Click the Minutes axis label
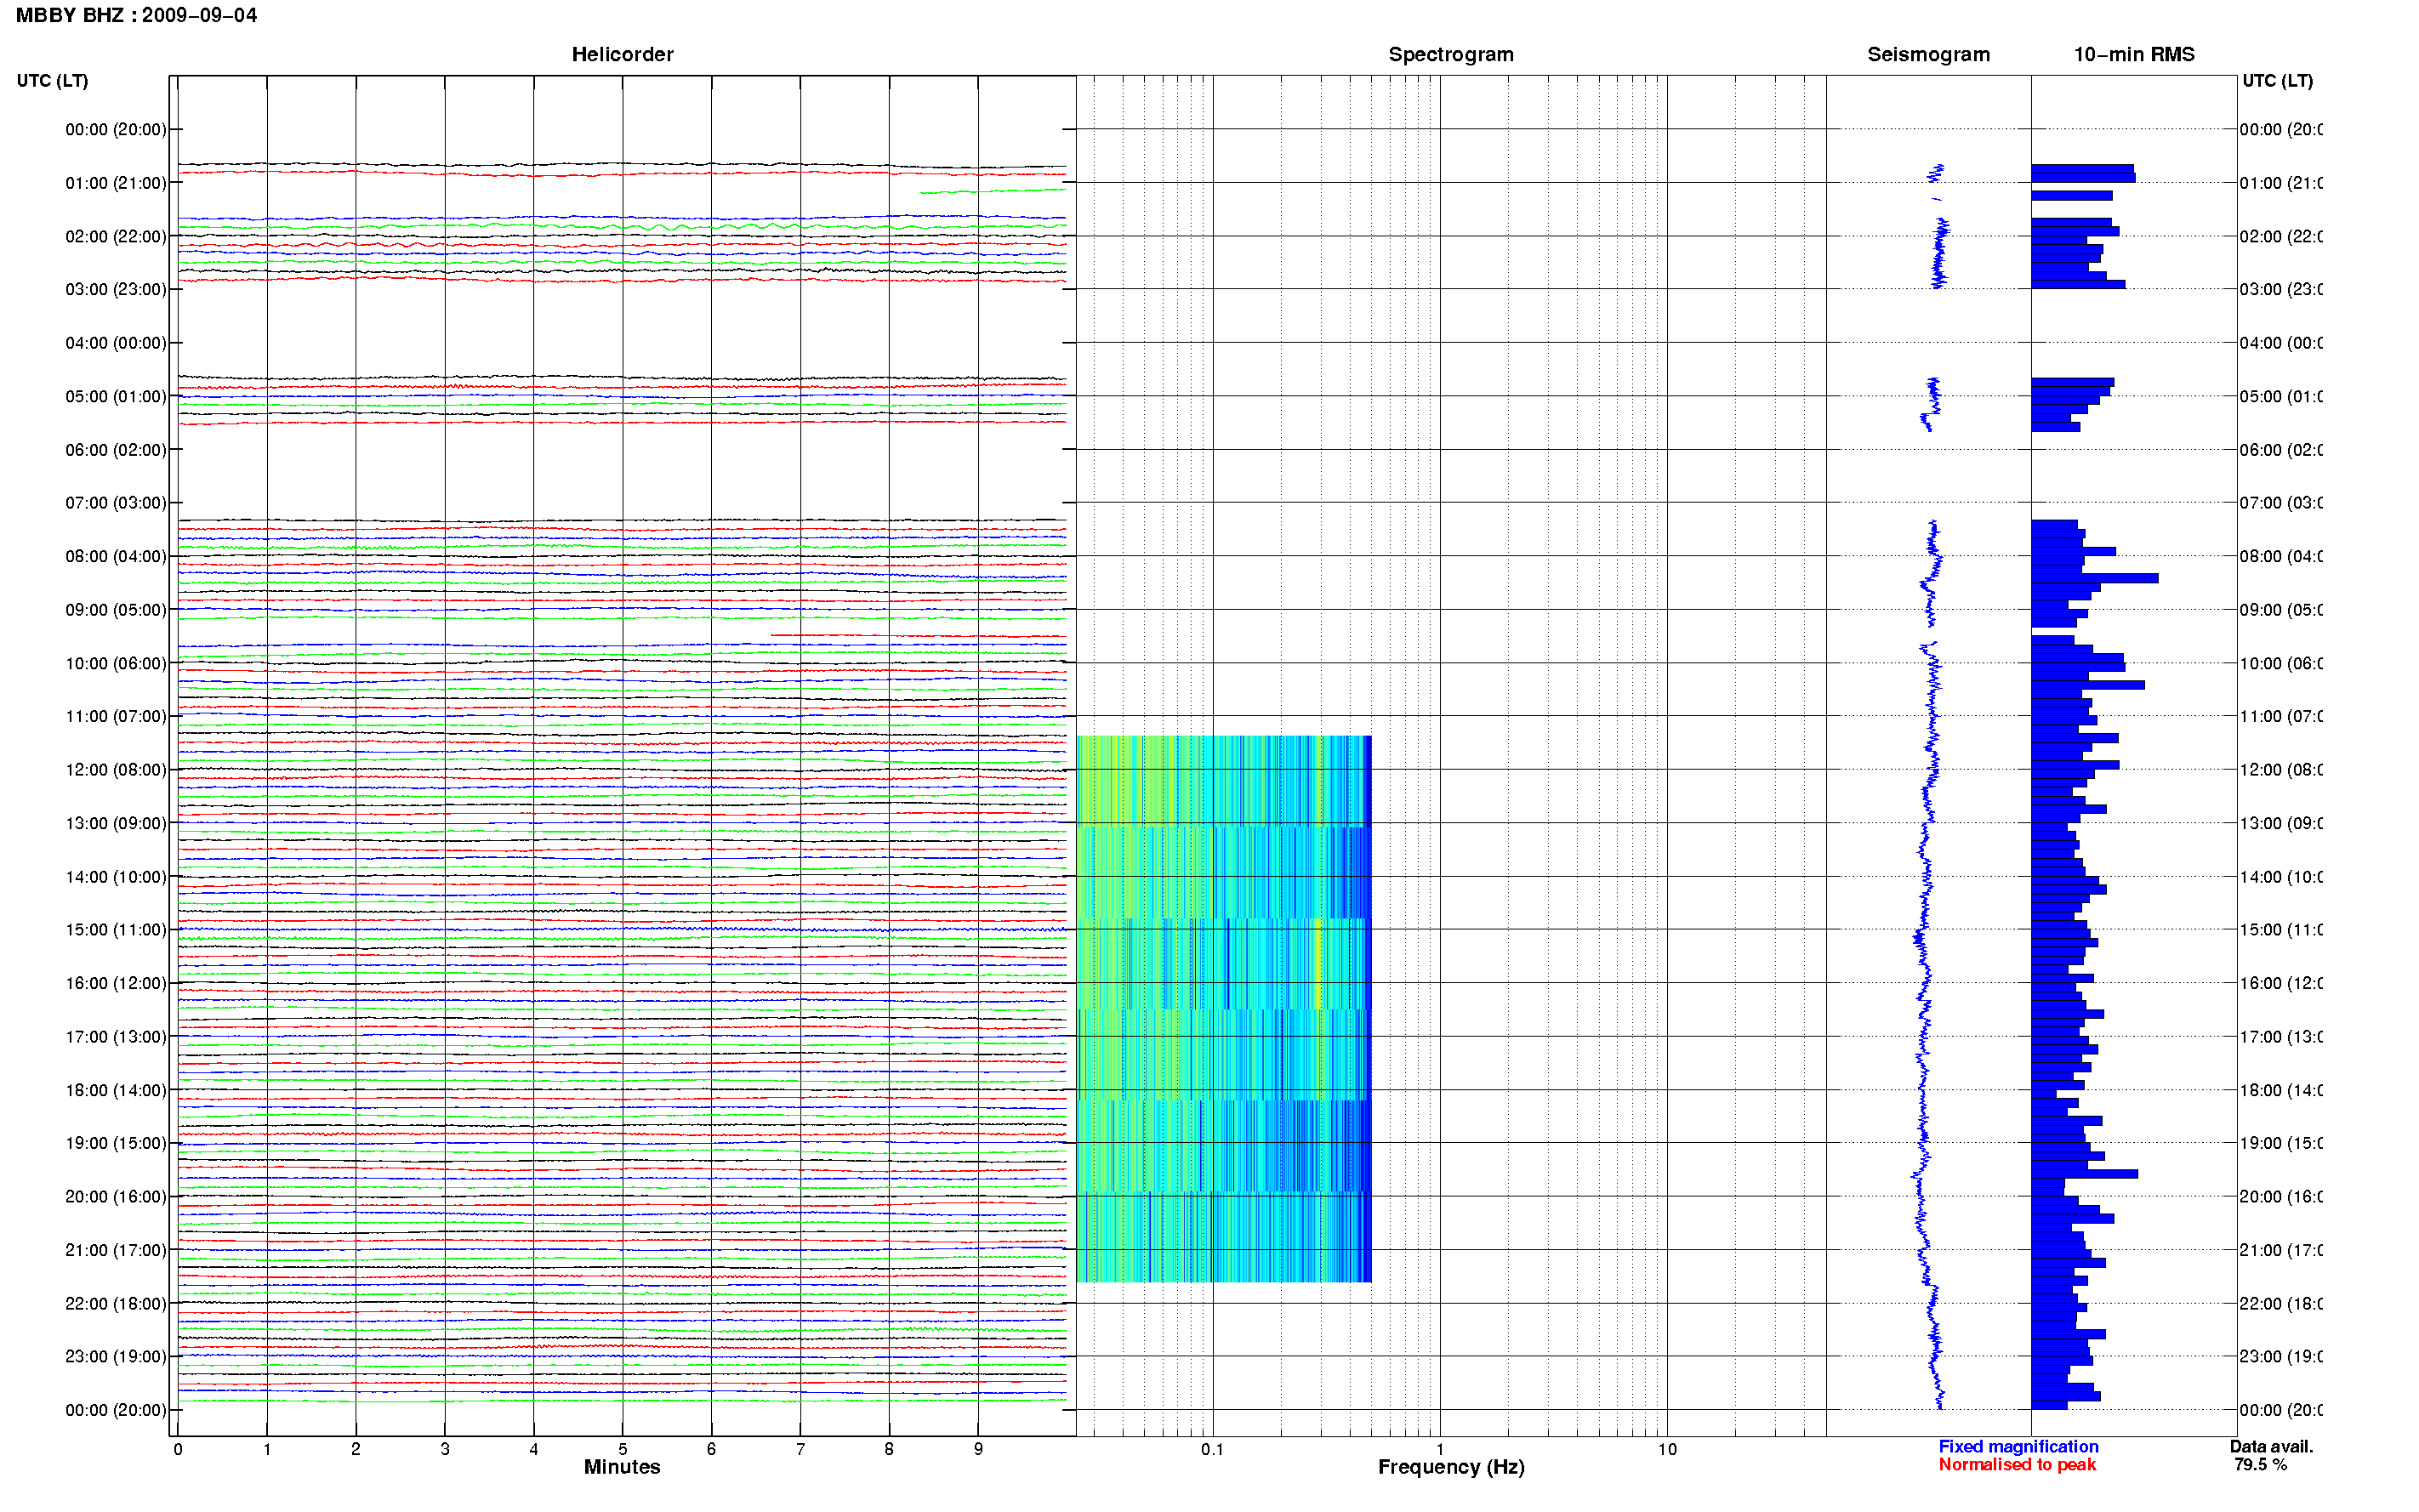The width and height of the screenshot is (2419, 1512). point(622,1467)
